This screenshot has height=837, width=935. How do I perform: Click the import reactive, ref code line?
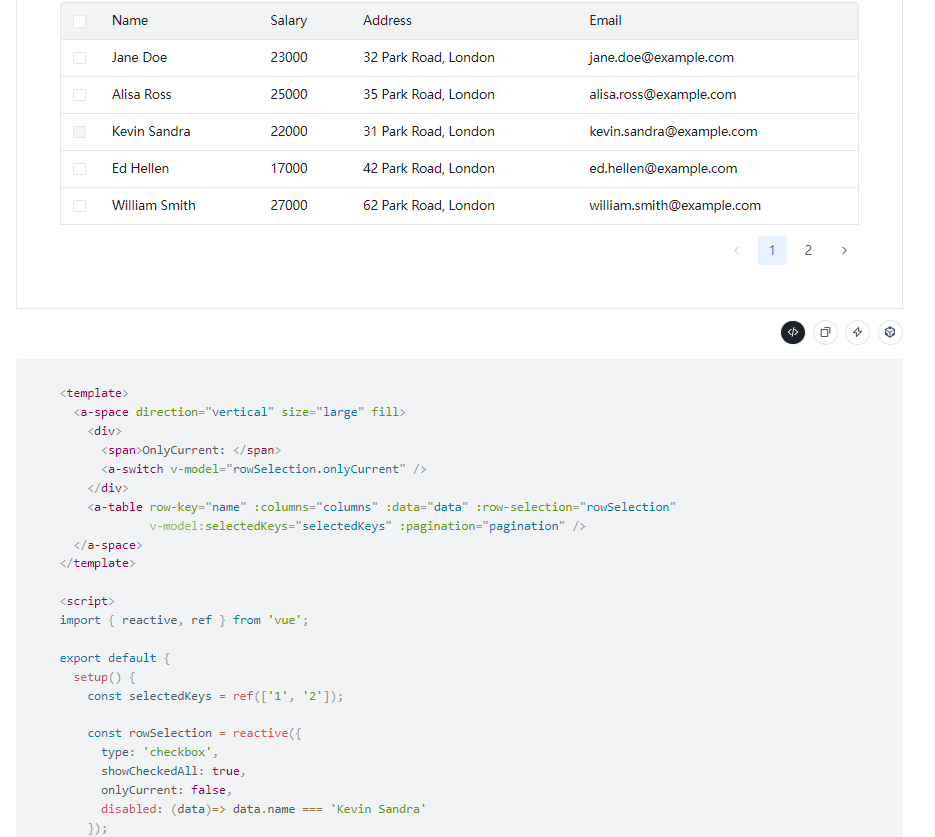coord(184,620)
